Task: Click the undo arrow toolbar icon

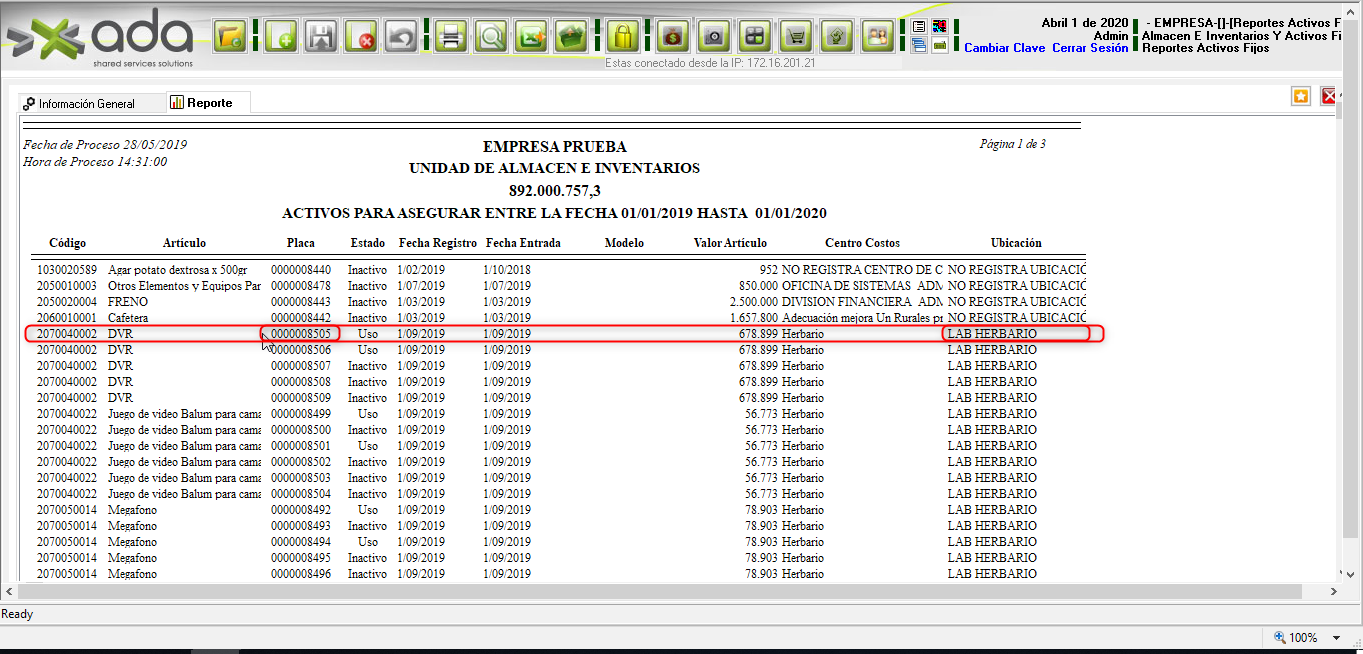Action: pyautogui.click(x=400, y=37)
